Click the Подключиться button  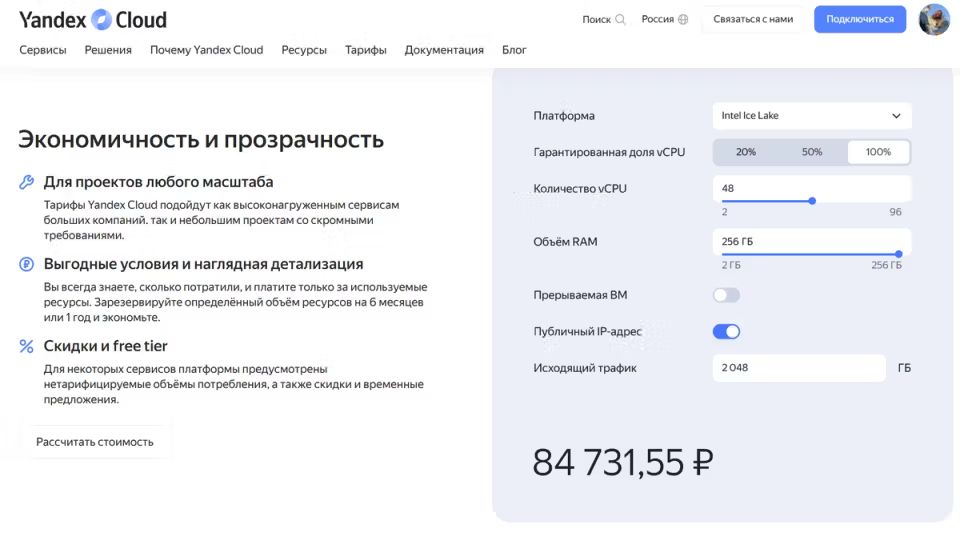click(x=860, y=19)
